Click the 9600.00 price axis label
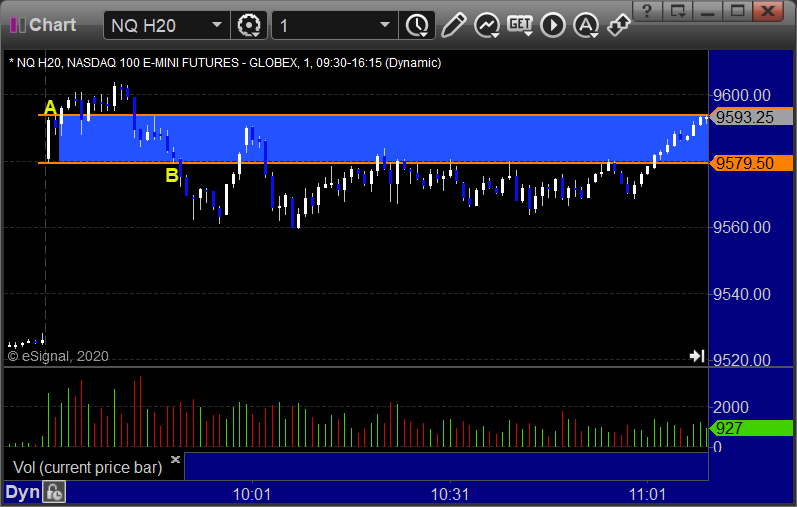Image resolution: width=797 pixels, height=507 pixels. point(742,95)
